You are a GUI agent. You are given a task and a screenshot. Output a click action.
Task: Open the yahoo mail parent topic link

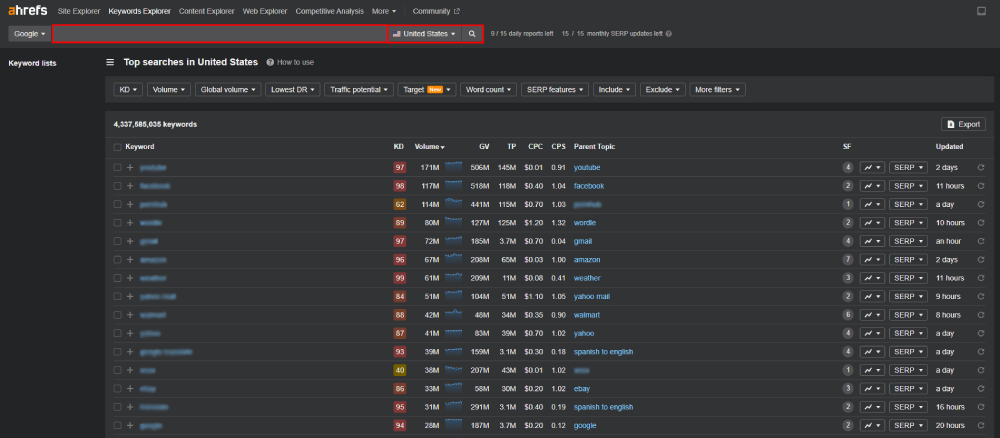[592, 297]
